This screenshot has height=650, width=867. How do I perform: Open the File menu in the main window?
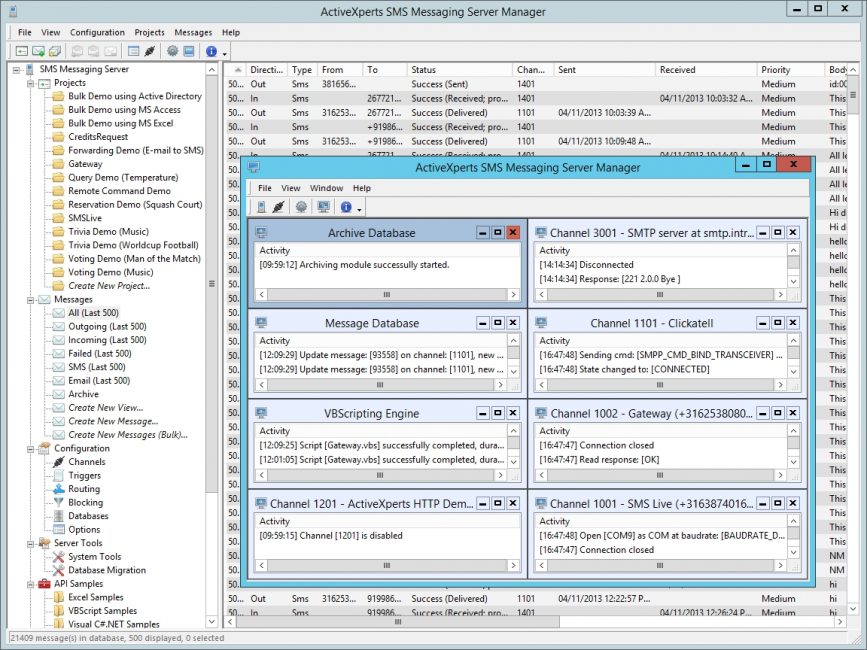tap(25, 33)
